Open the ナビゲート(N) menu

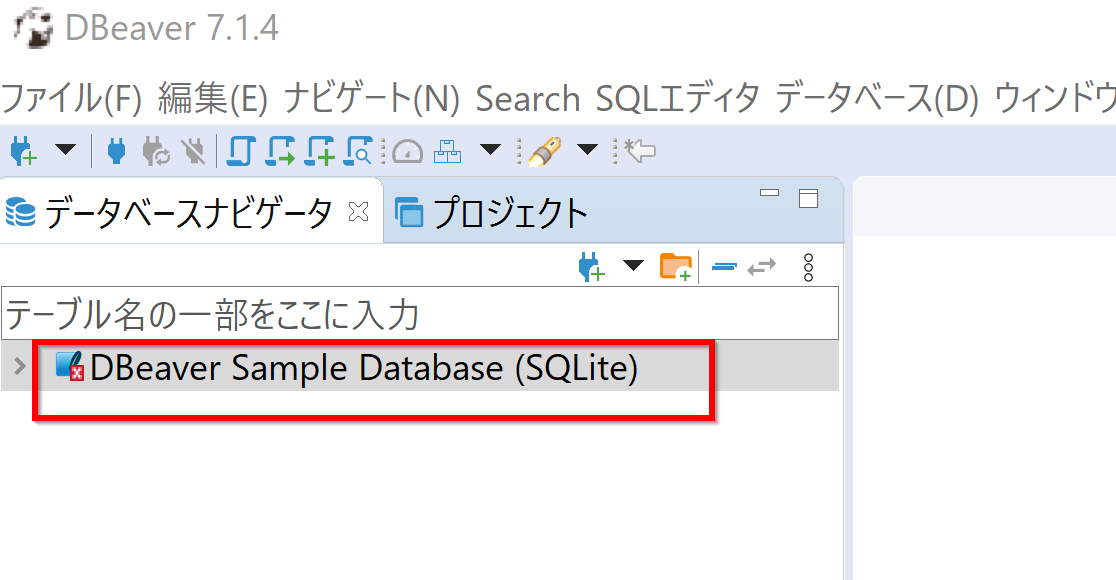point(371,98)
